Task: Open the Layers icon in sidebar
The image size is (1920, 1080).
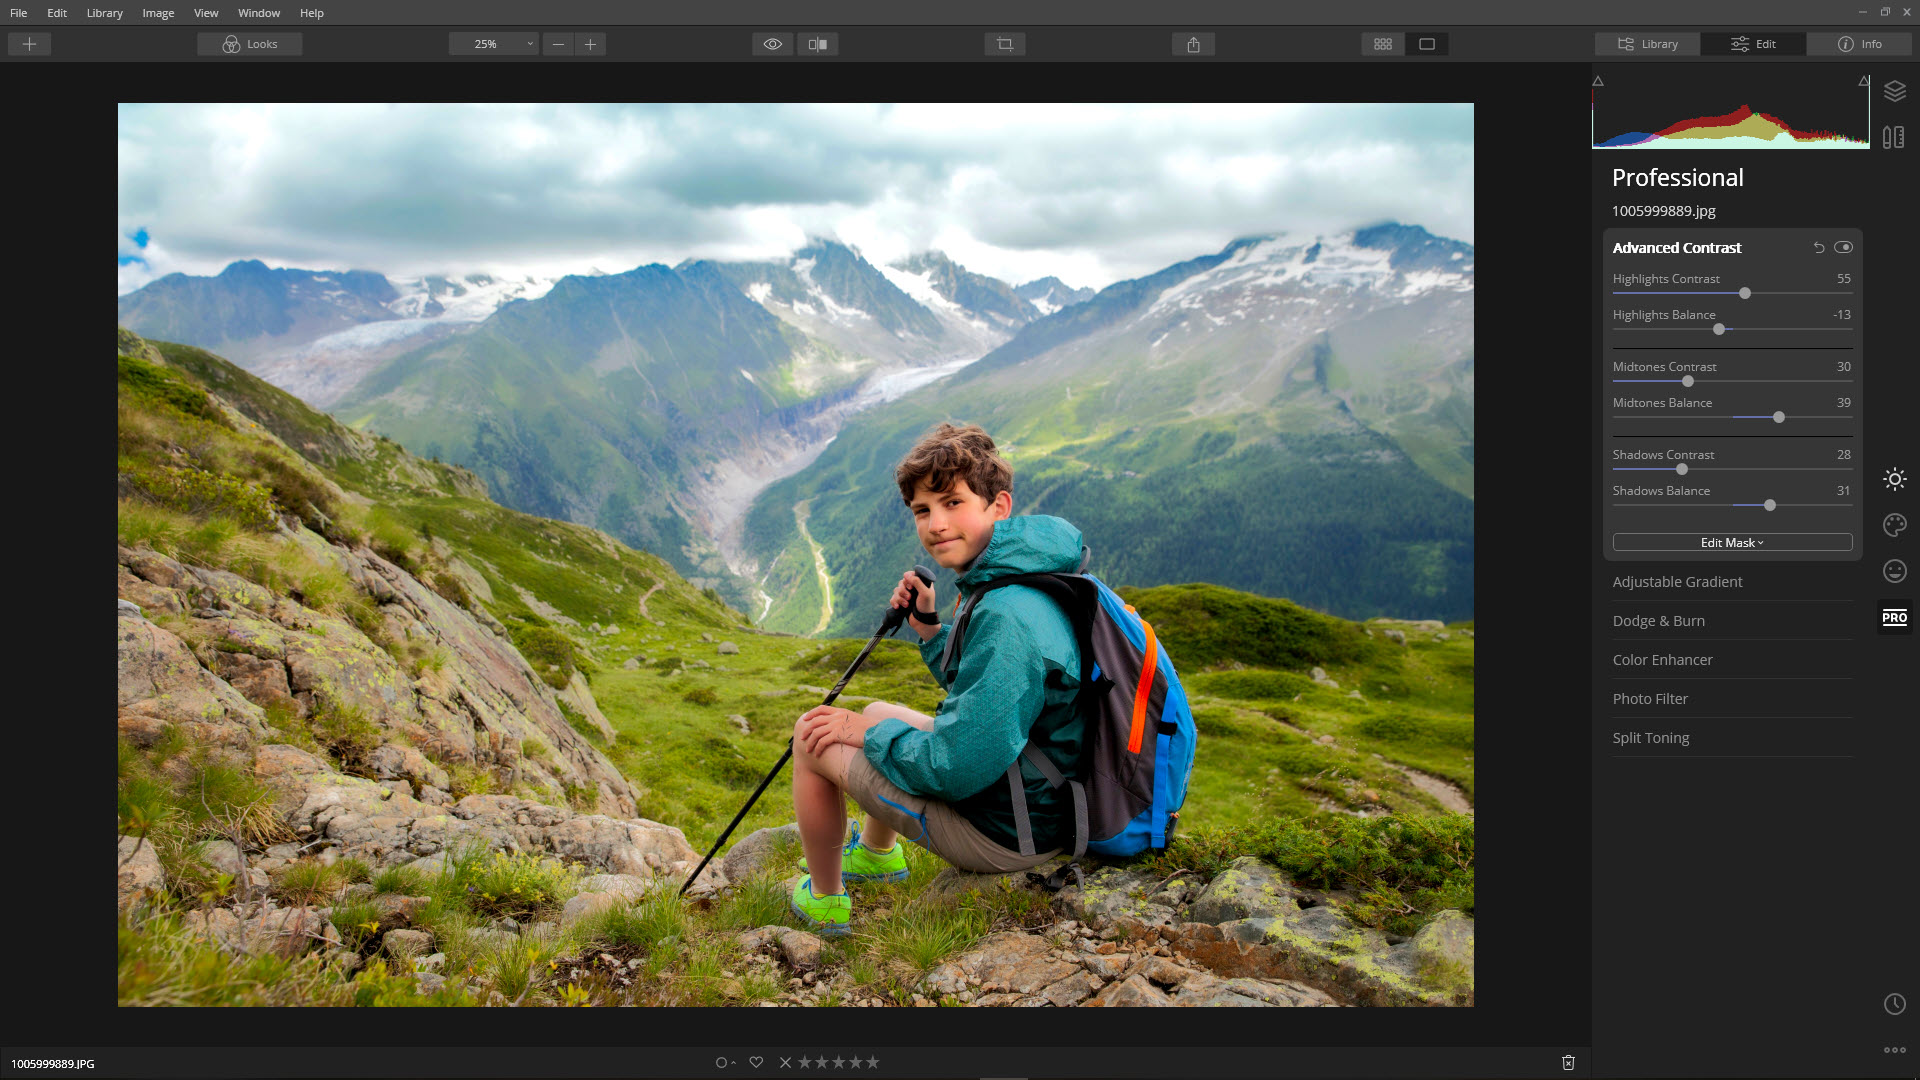Action: 1895,91
